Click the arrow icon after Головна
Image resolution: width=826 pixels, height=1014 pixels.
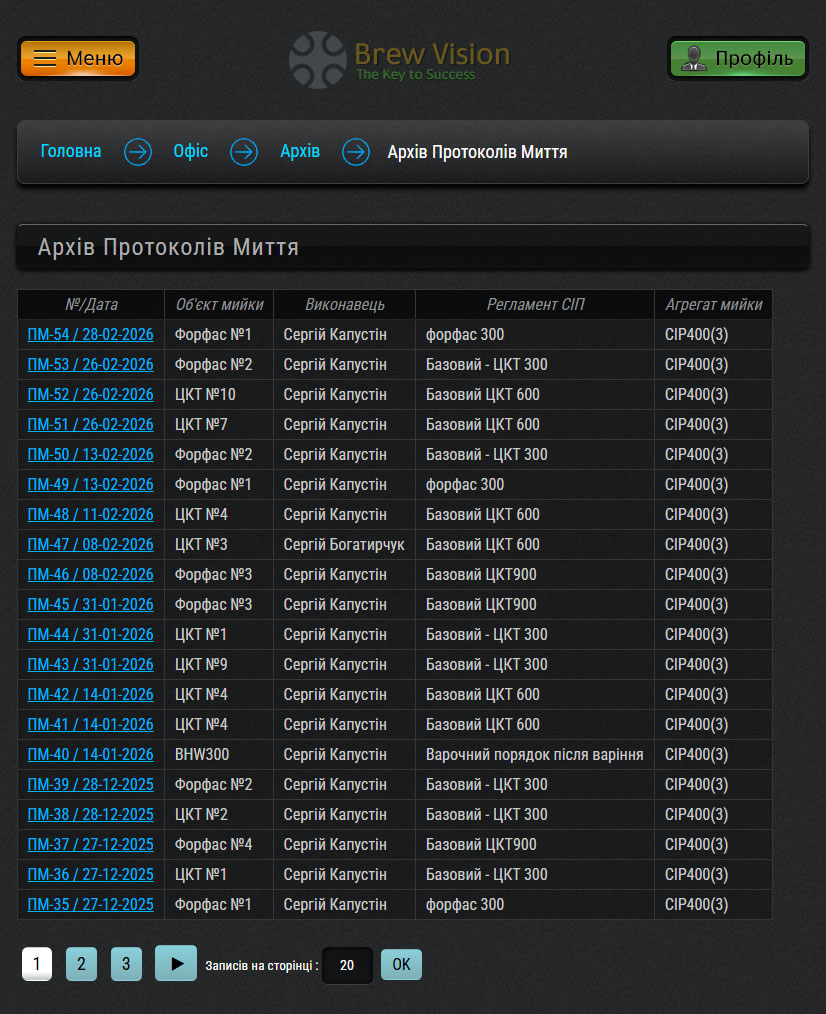click(x=138, y=152)
